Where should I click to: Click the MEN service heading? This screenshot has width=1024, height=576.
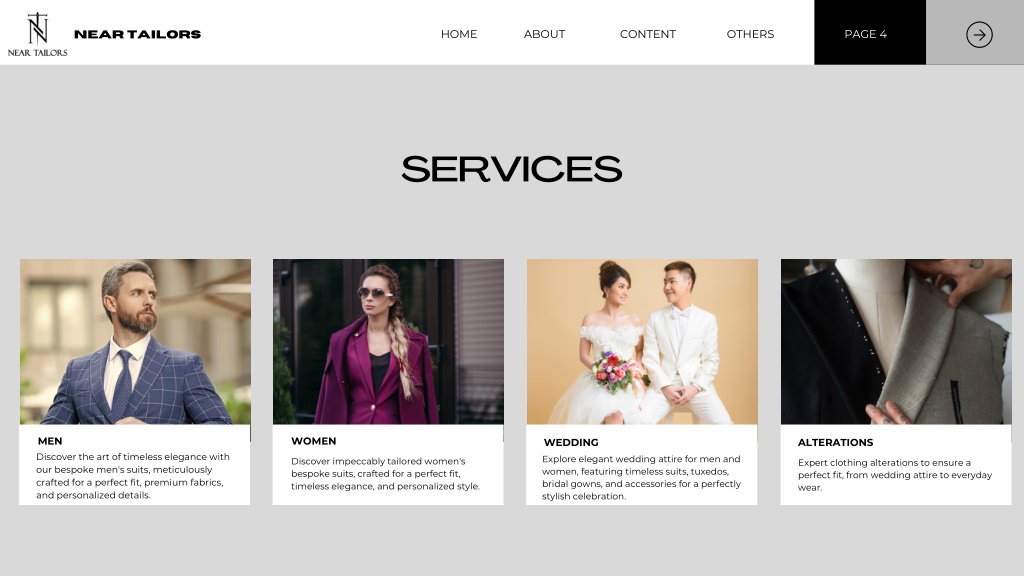[50, 441]
